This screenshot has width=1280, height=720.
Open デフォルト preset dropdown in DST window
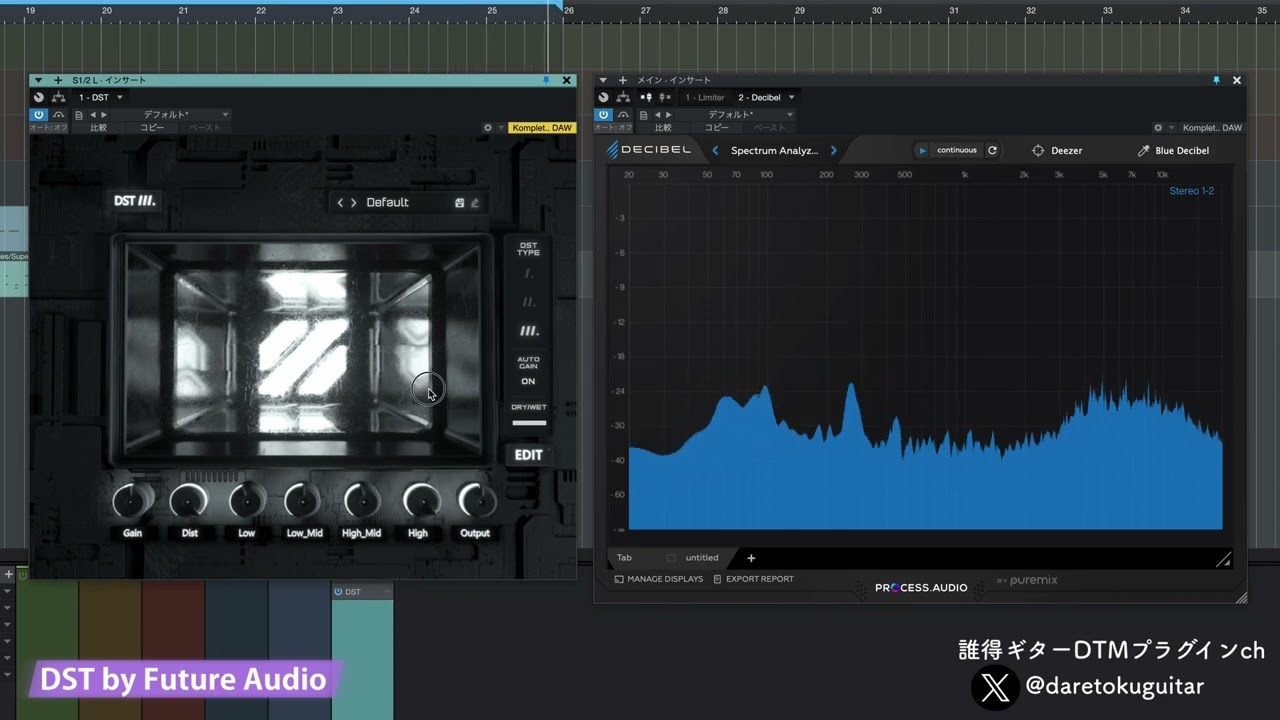[170, 115]
